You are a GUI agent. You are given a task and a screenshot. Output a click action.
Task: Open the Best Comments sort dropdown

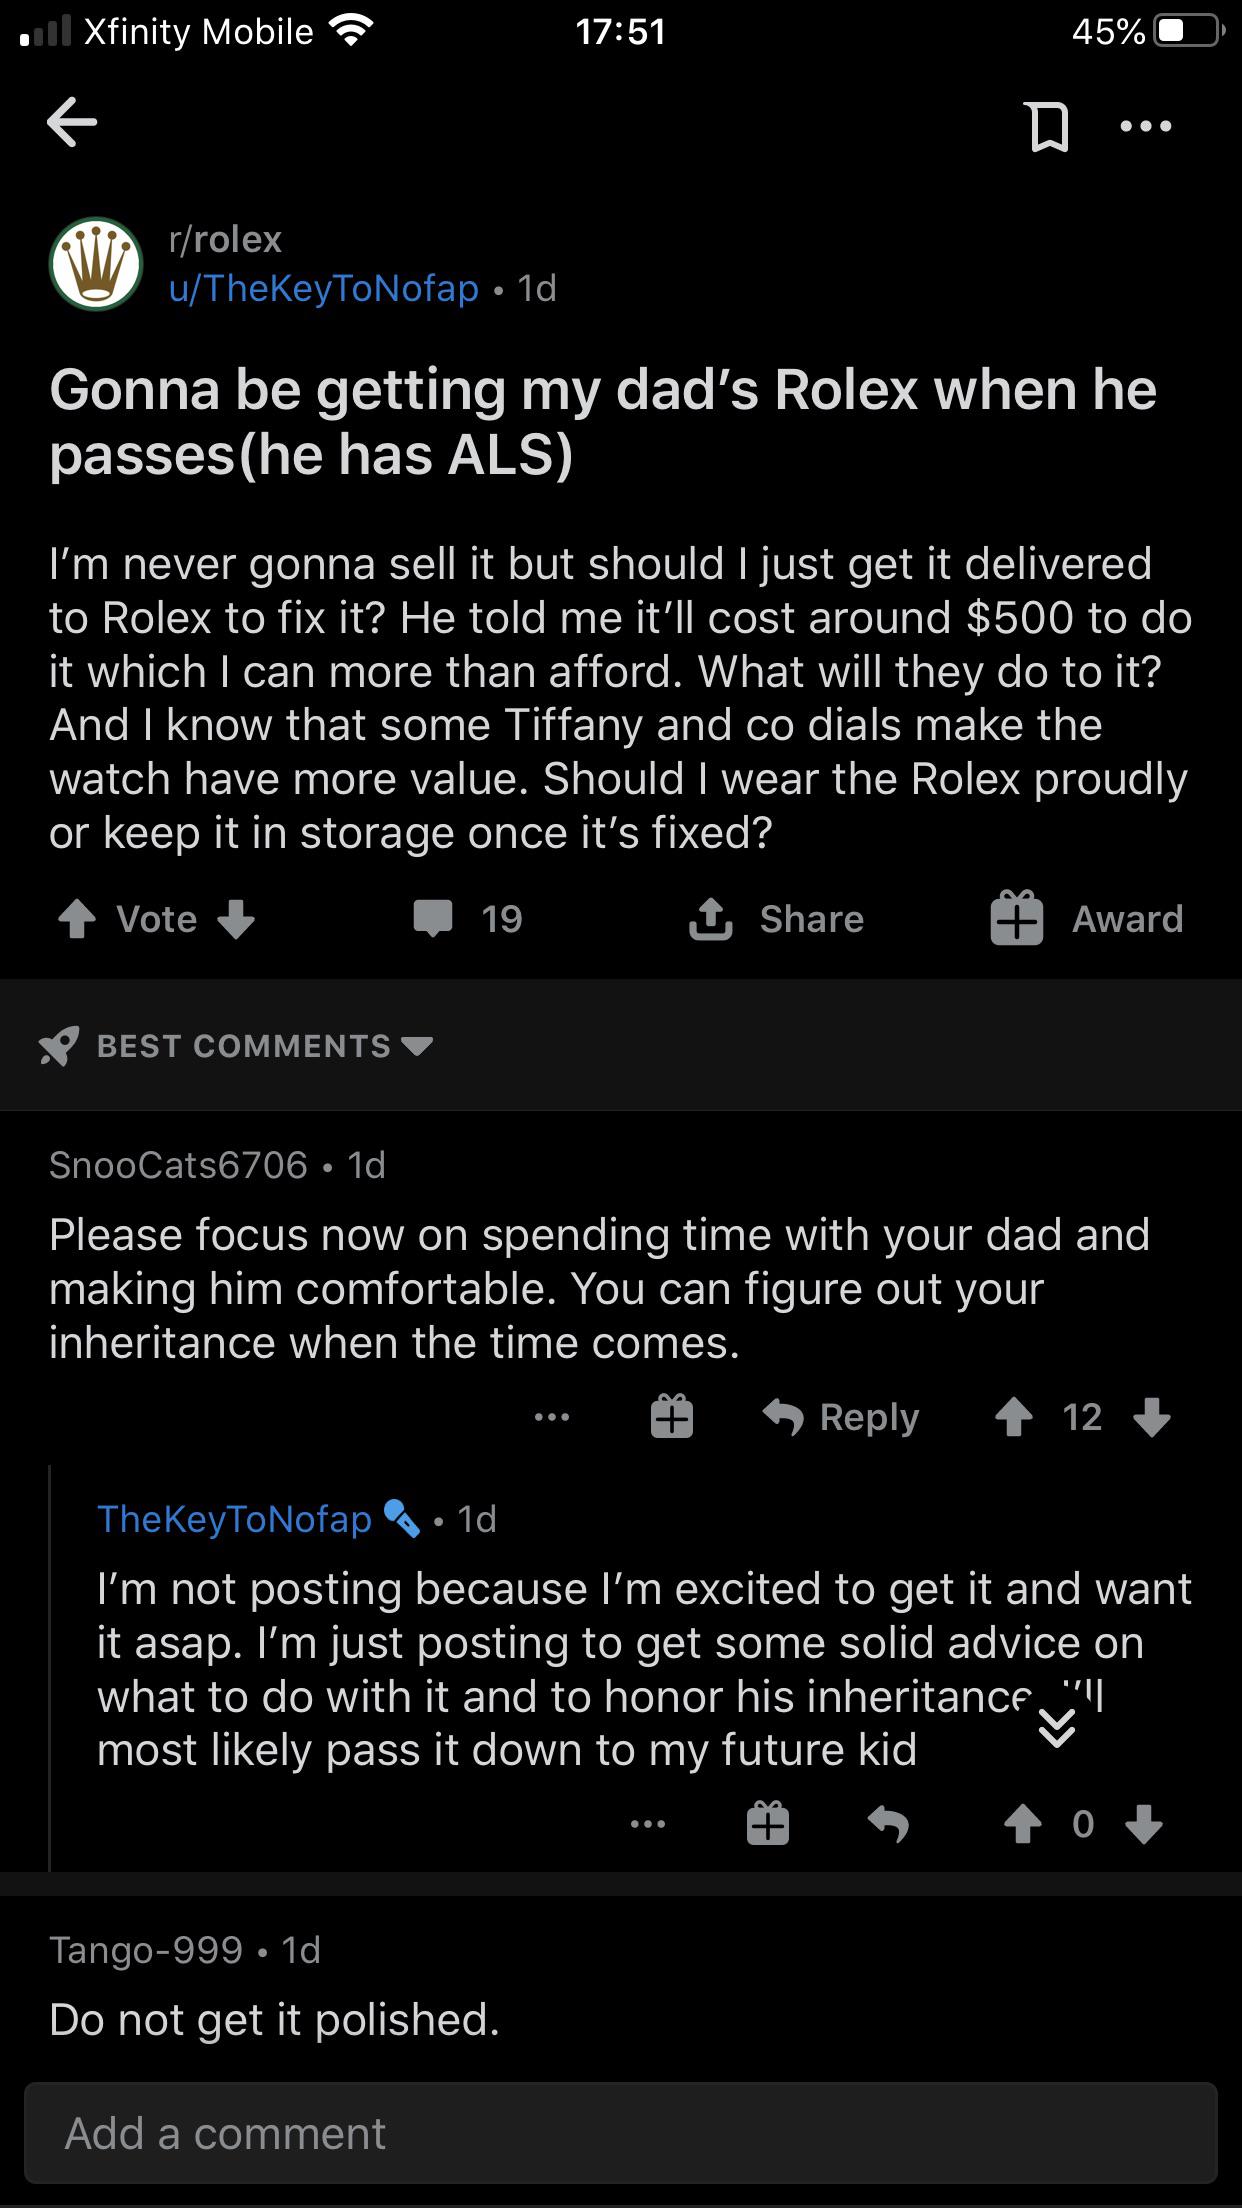click(240, 1045)
